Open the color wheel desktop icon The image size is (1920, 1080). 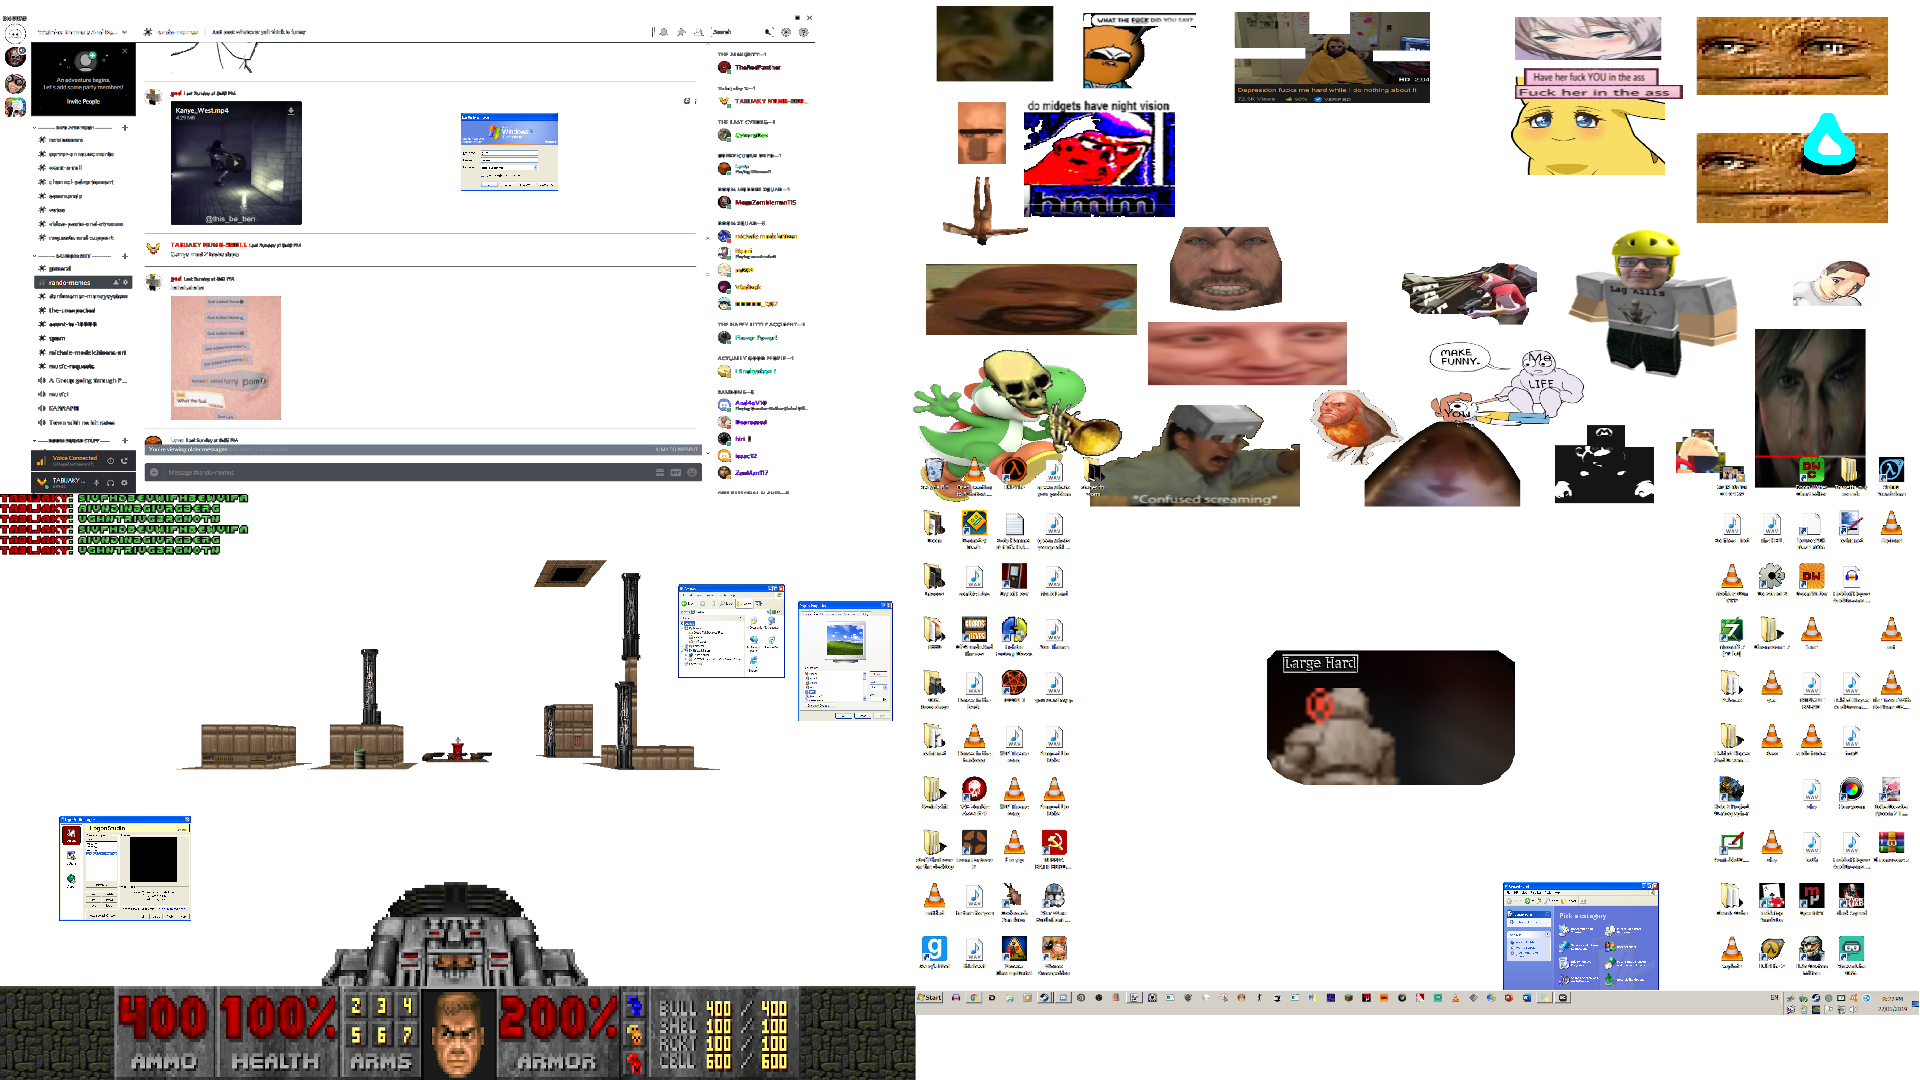point(1851,792)
